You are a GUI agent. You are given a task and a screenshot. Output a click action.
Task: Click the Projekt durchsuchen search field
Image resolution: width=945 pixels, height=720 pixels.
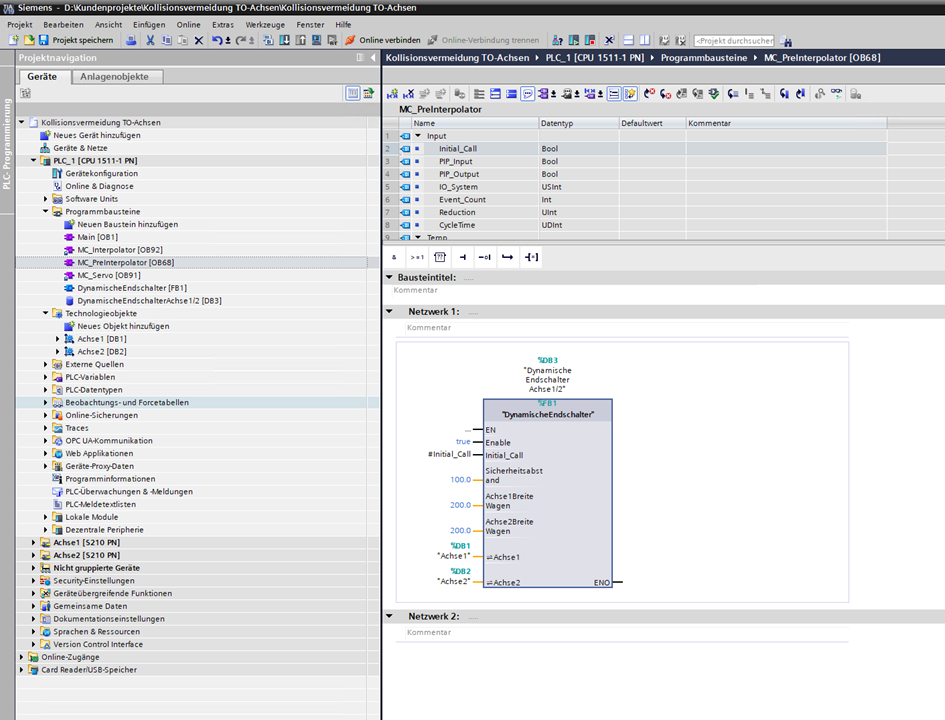[733, 41]
